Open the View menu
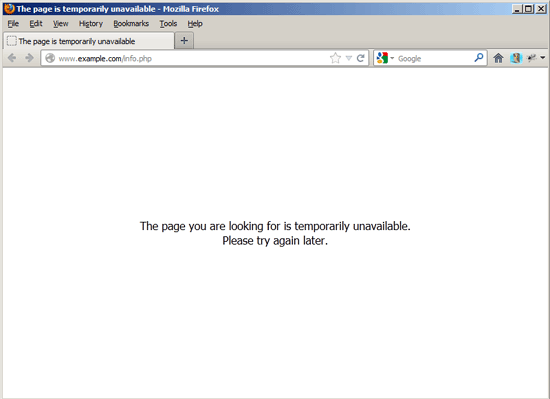 coord(60,24)
